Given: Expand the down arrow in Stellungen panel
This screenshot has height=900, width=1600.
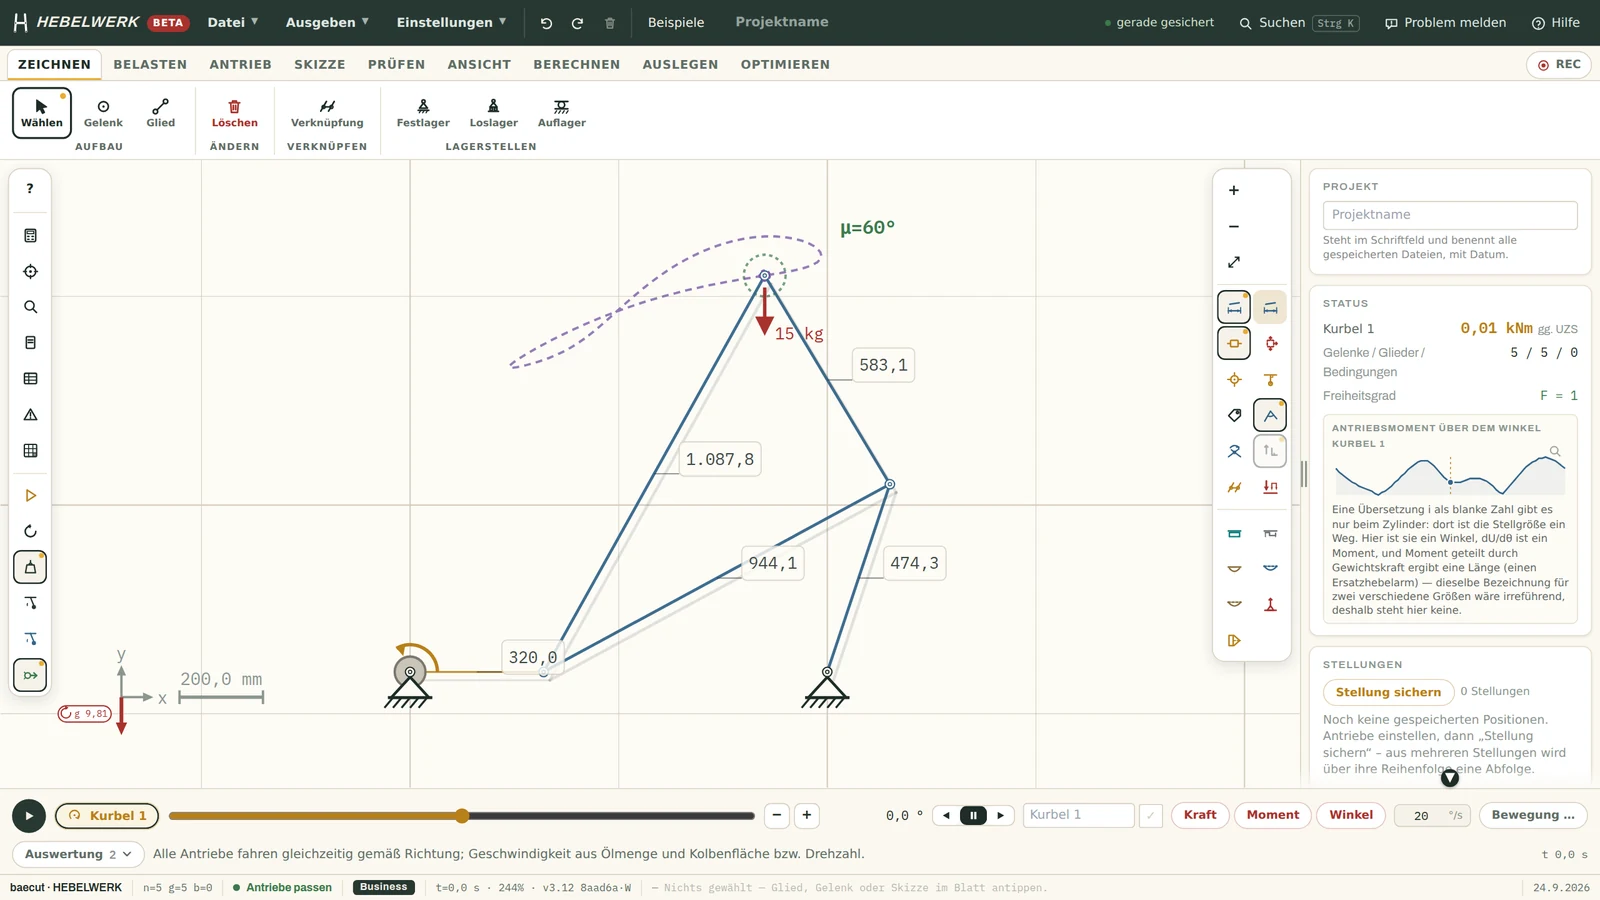Looking at the screenshot, I should click(x=1450, y=777).
